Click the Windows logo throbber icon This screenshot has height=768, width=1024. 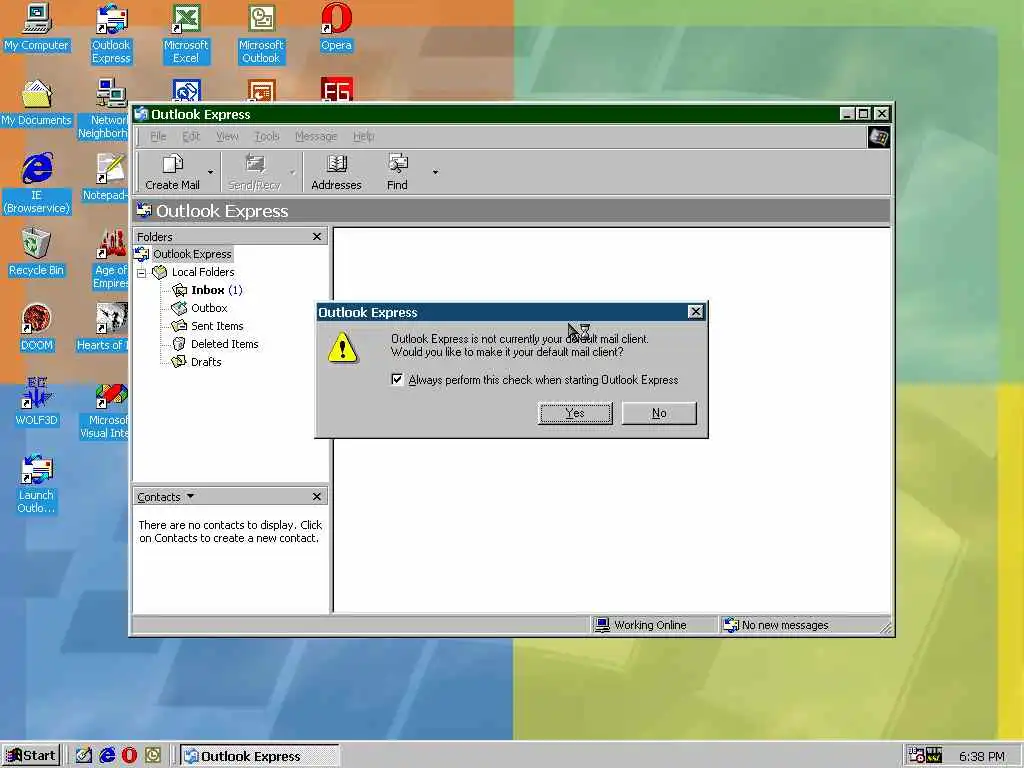[x=878, y=138]
